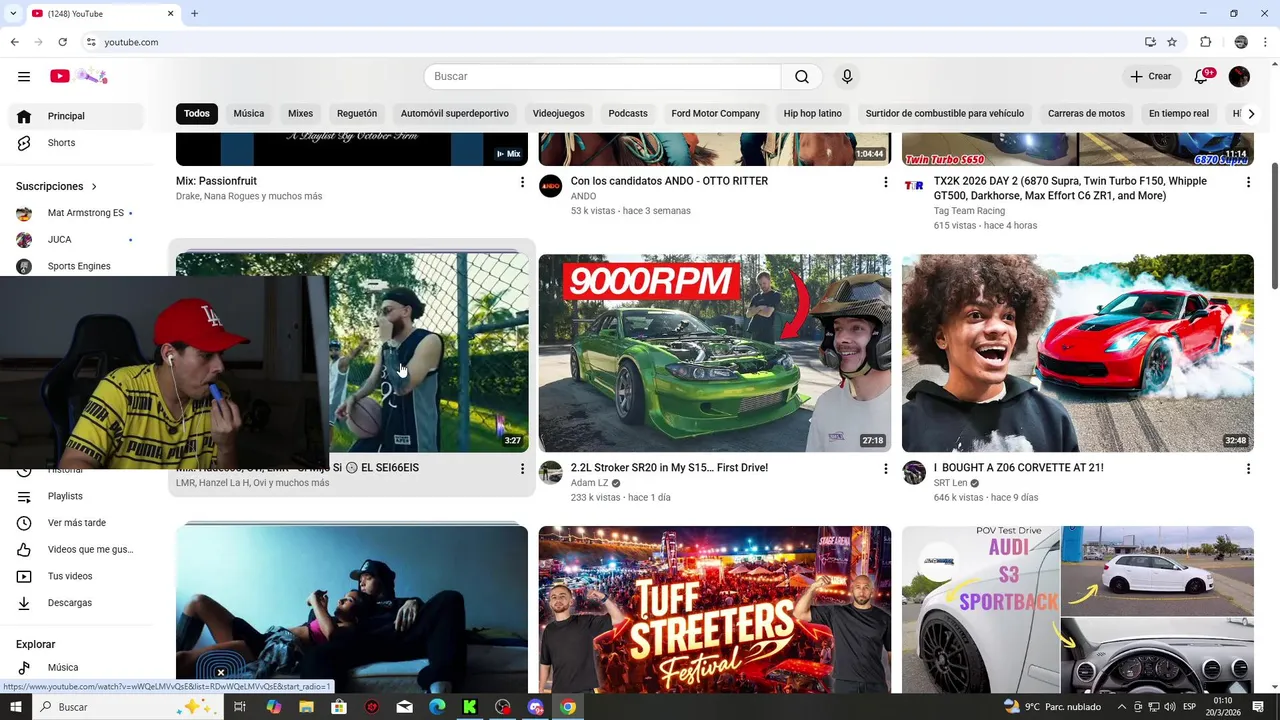Open Tuff Streeters Festival thumbnail
Image resolution: width=1280 pixels, height=720 pixels.
[x=715, y=609]
